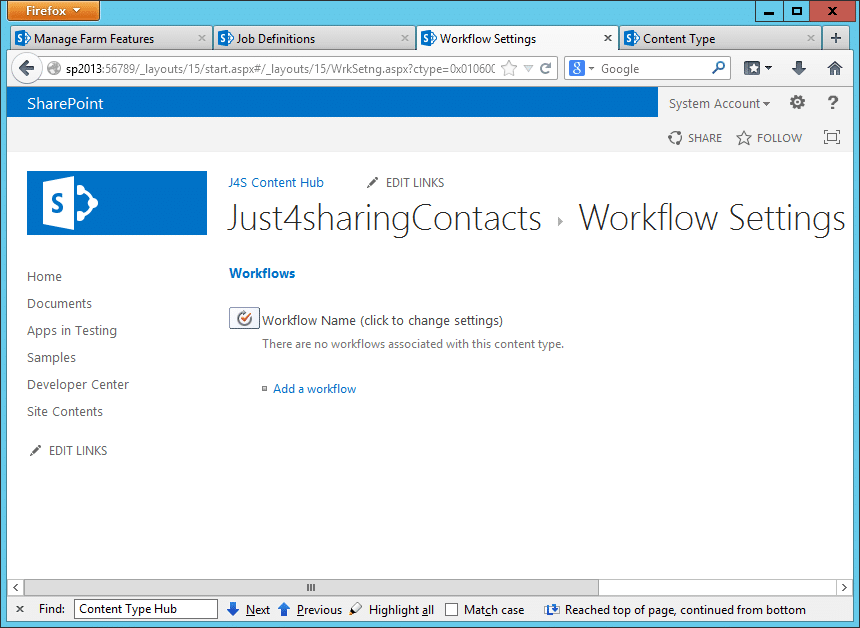860x628 pixels.
Task: Click "Workflows" section heading
Action: tap(262, 273)
